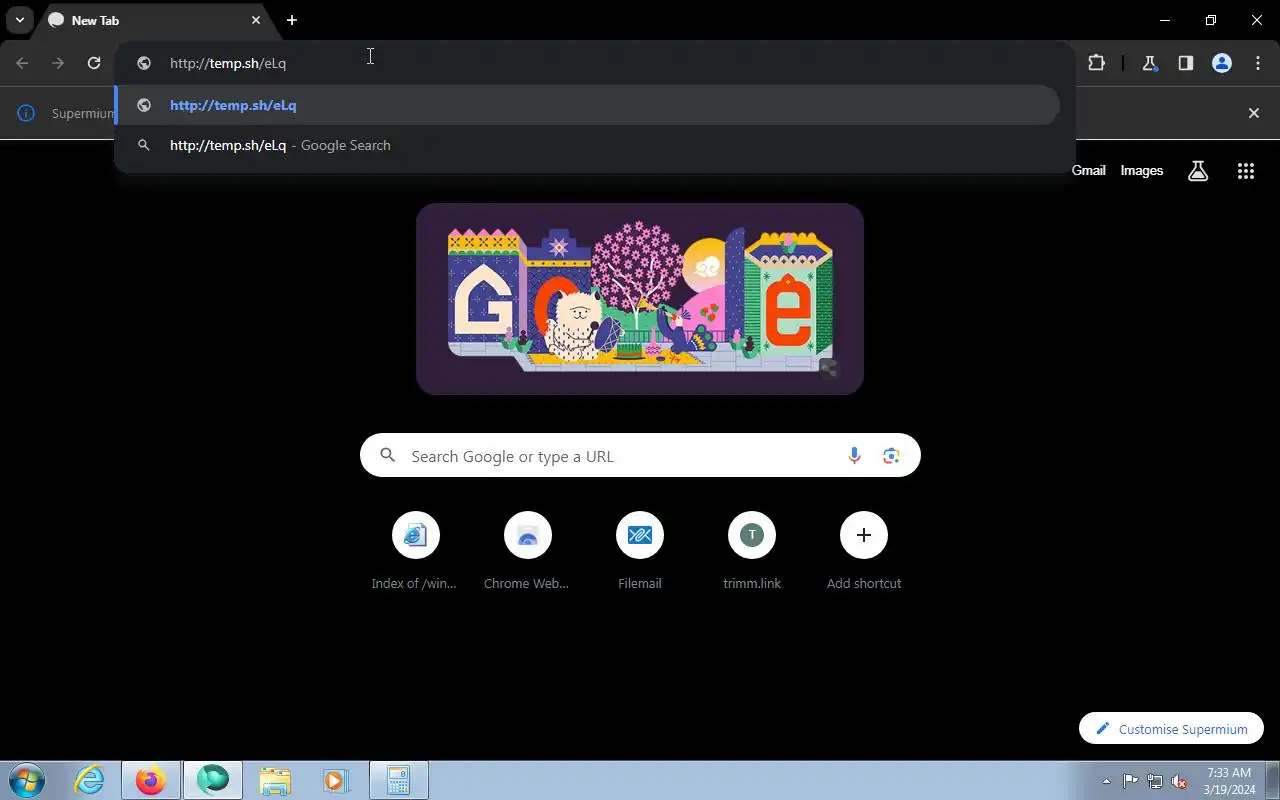Click the Show desktop button

[1272, 780]
